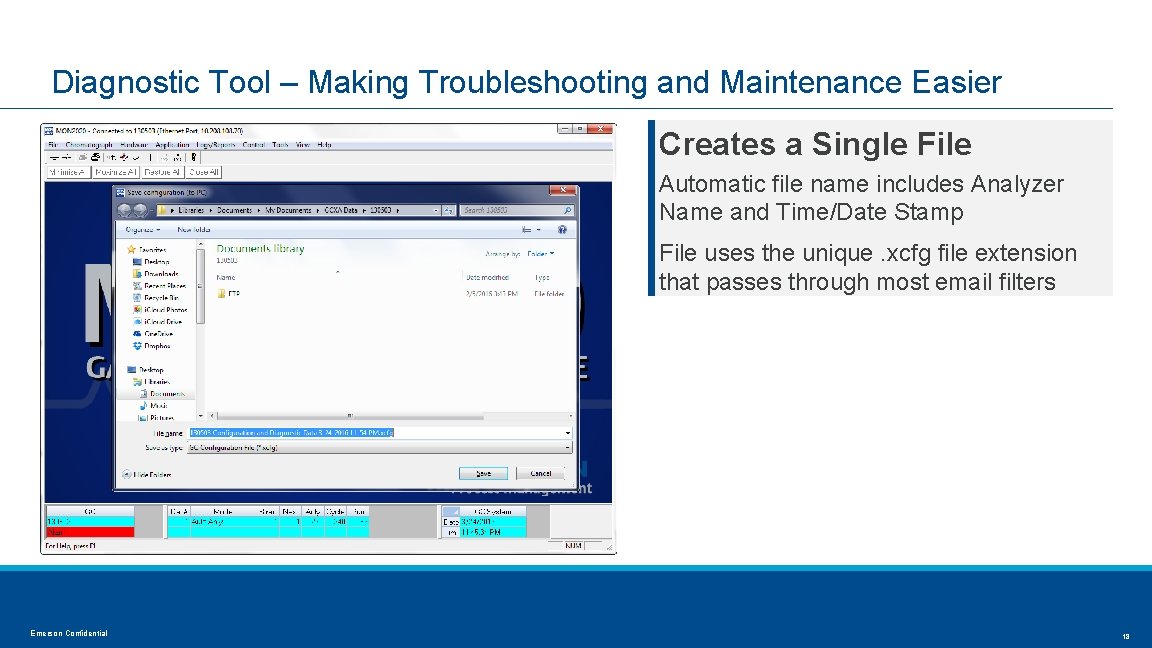Open the Tools menu
This screenshot has width=1152, height=648.
[x=280, y=145]
